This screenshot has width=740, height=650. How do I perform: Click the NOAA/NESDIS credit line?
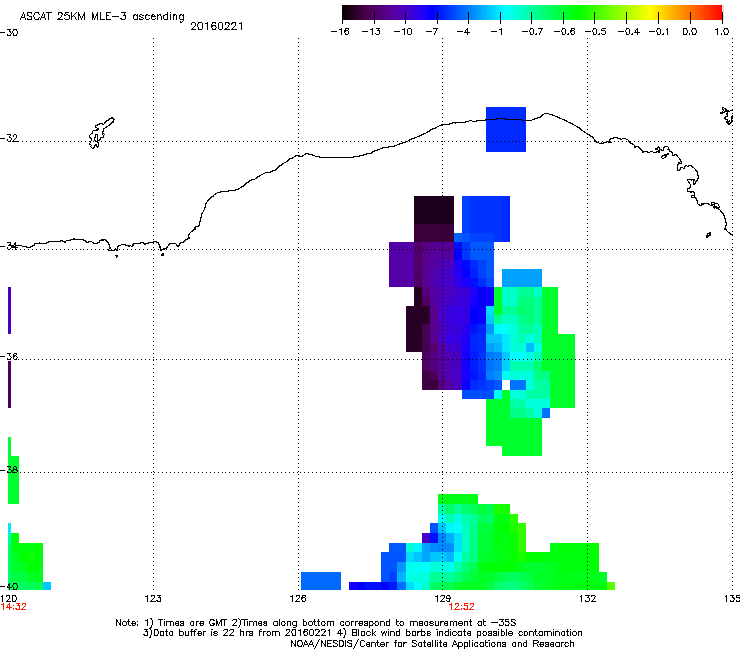pos(432,644)
